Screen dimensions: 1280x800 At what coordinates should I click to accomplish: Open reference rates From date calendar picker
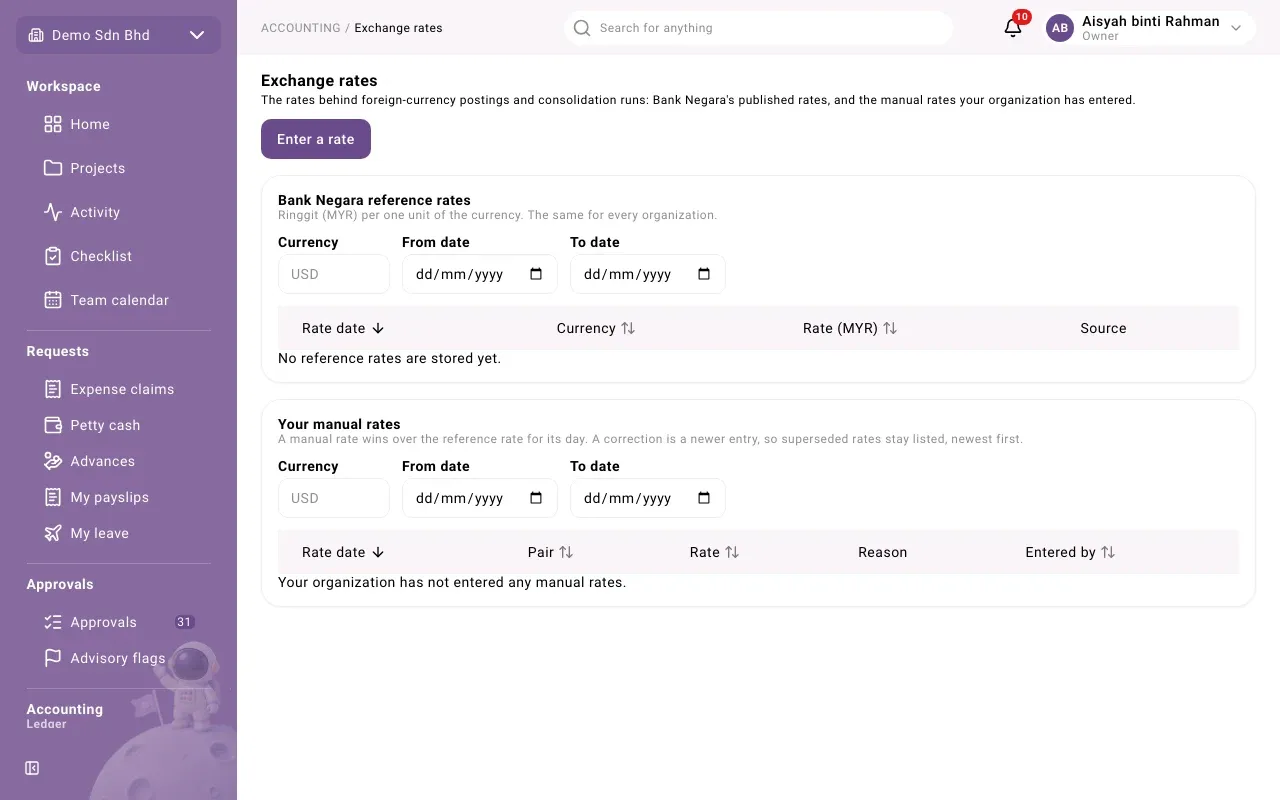536,274
